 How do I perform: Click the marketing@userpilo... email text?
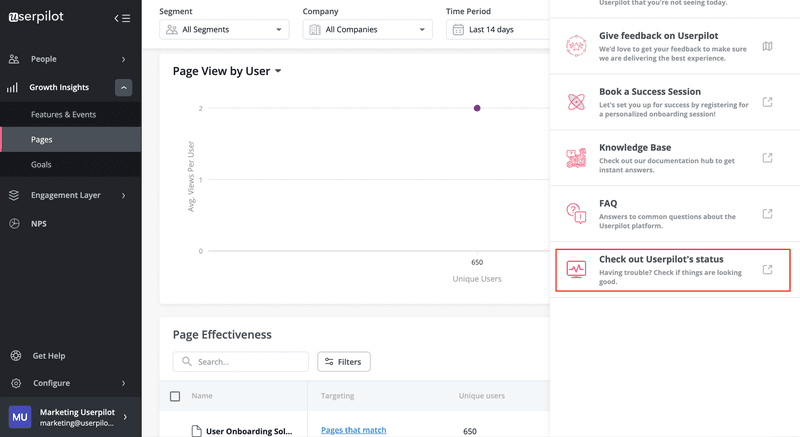77,423
